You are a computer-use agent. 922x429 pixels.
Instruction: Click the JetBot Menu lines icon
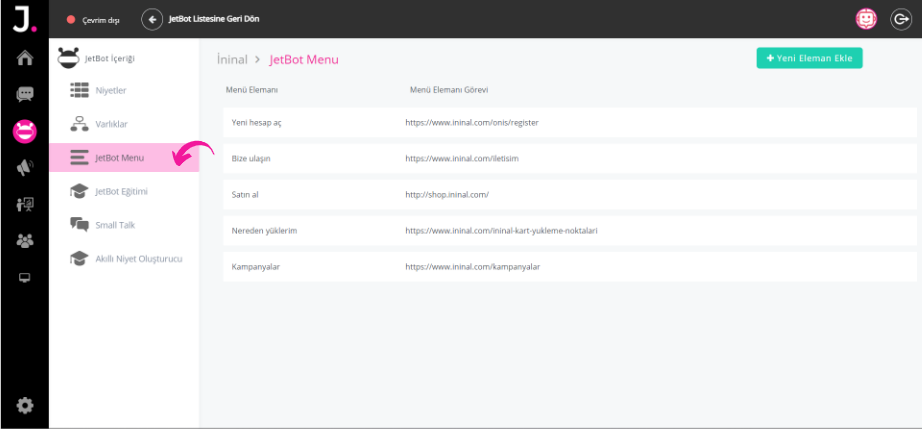click(x=79, y=157)
